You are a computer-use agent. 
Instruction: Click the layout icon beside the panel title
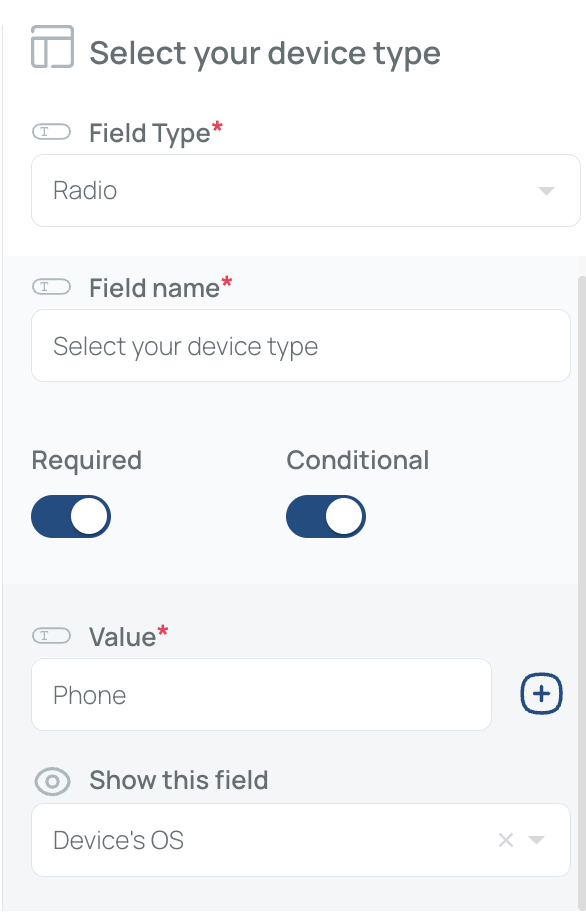point(52,47)
